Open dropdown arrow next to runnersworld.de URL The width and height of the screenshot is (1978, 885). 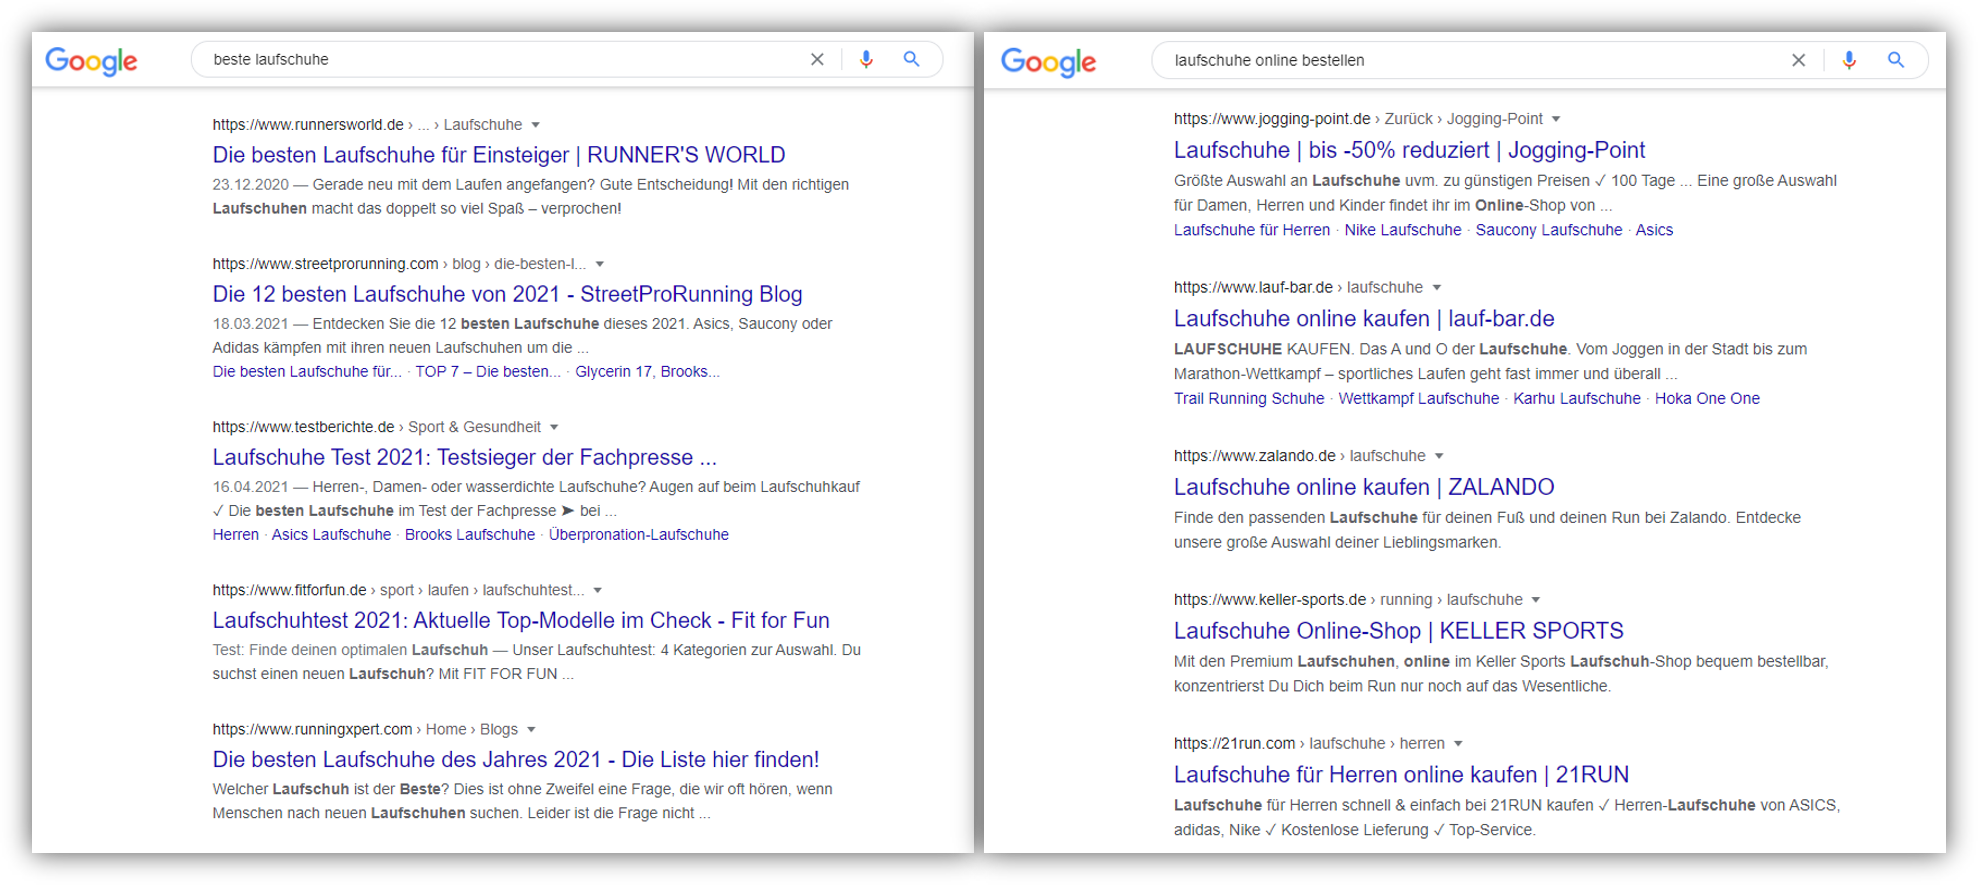click(x=536, y=125)
